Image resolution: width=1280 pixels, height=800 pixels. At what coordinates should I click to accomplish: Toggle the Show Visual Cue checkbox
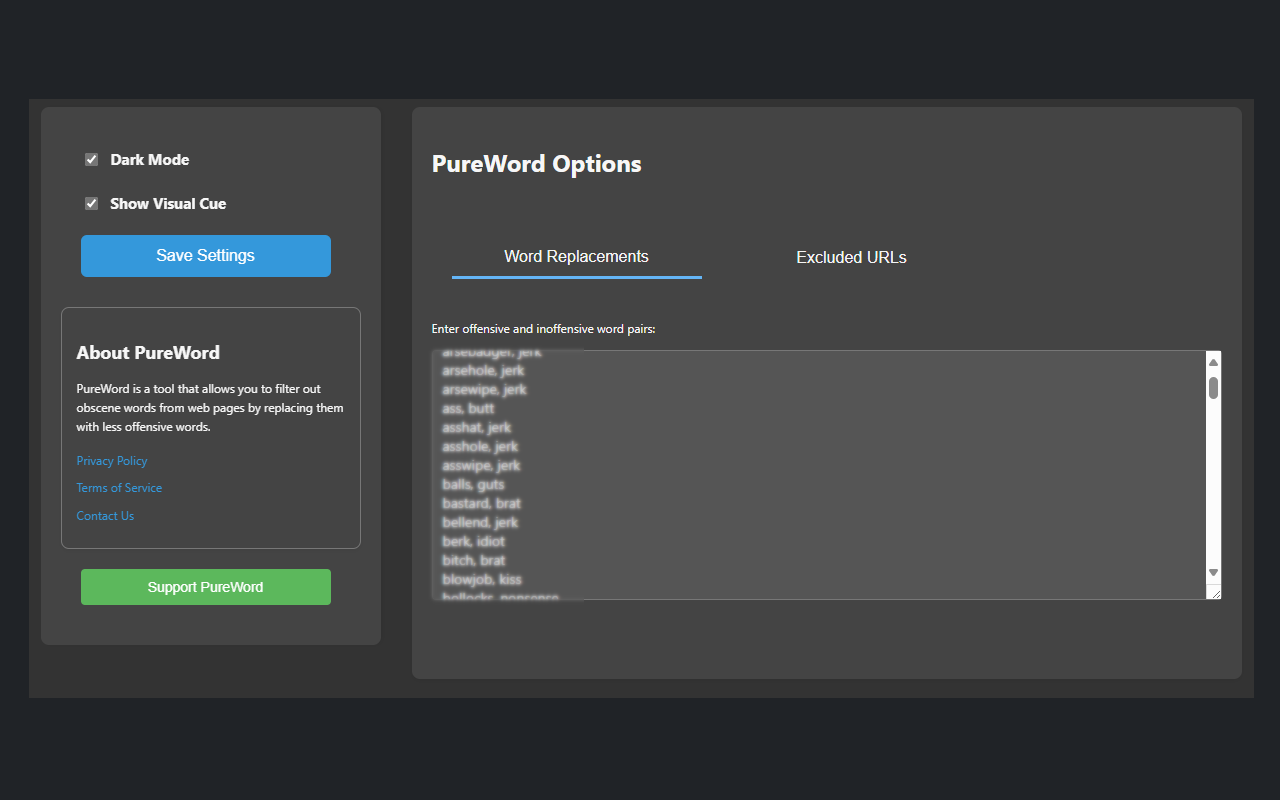pos(91,204)
